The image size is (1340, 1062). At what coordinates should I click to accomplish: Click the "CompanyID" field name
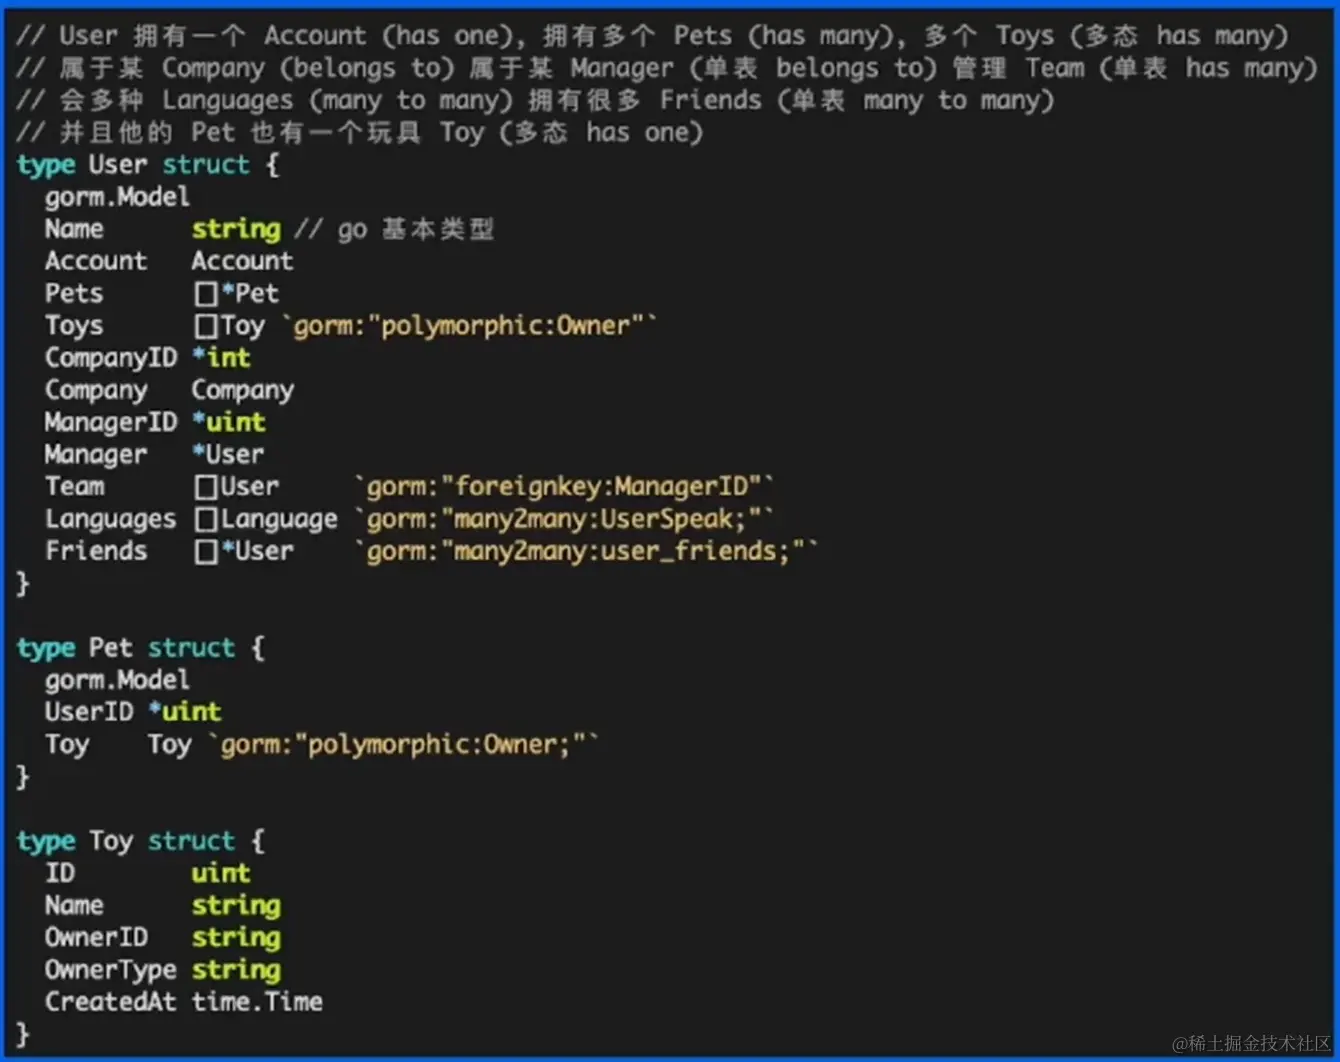[x=111, y=358]
